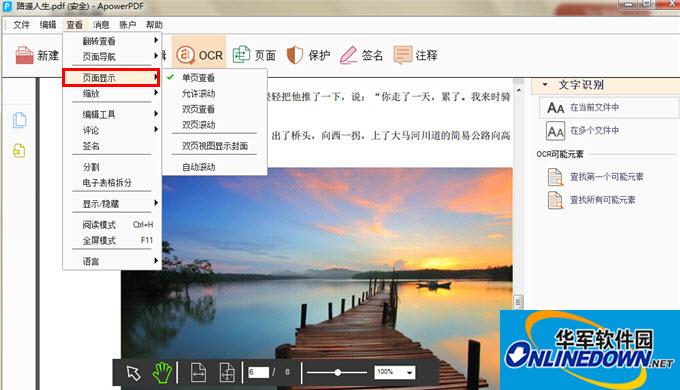Click 查找第一个可能元素 icon
Viewport: 680px width, 390px height.
[x=555, y=177]
